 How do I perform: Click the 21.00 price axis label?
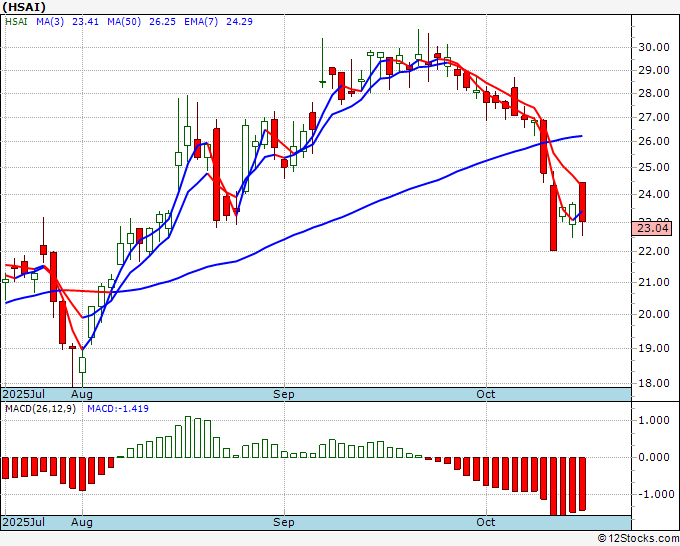pos(654,282)
